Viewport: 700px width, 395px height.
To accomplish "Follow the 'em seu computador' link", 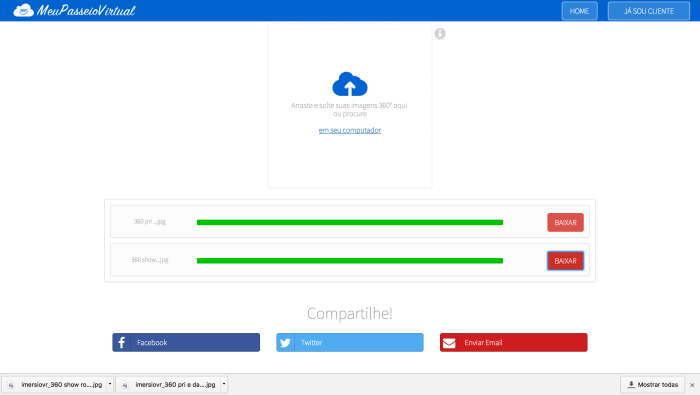I will 350,130.
